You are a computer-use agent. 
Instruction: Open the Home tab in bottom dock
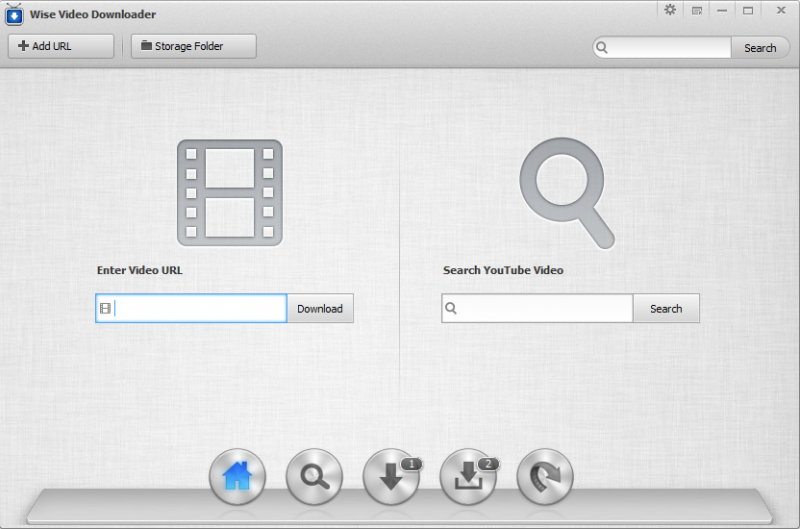[237, 476]
